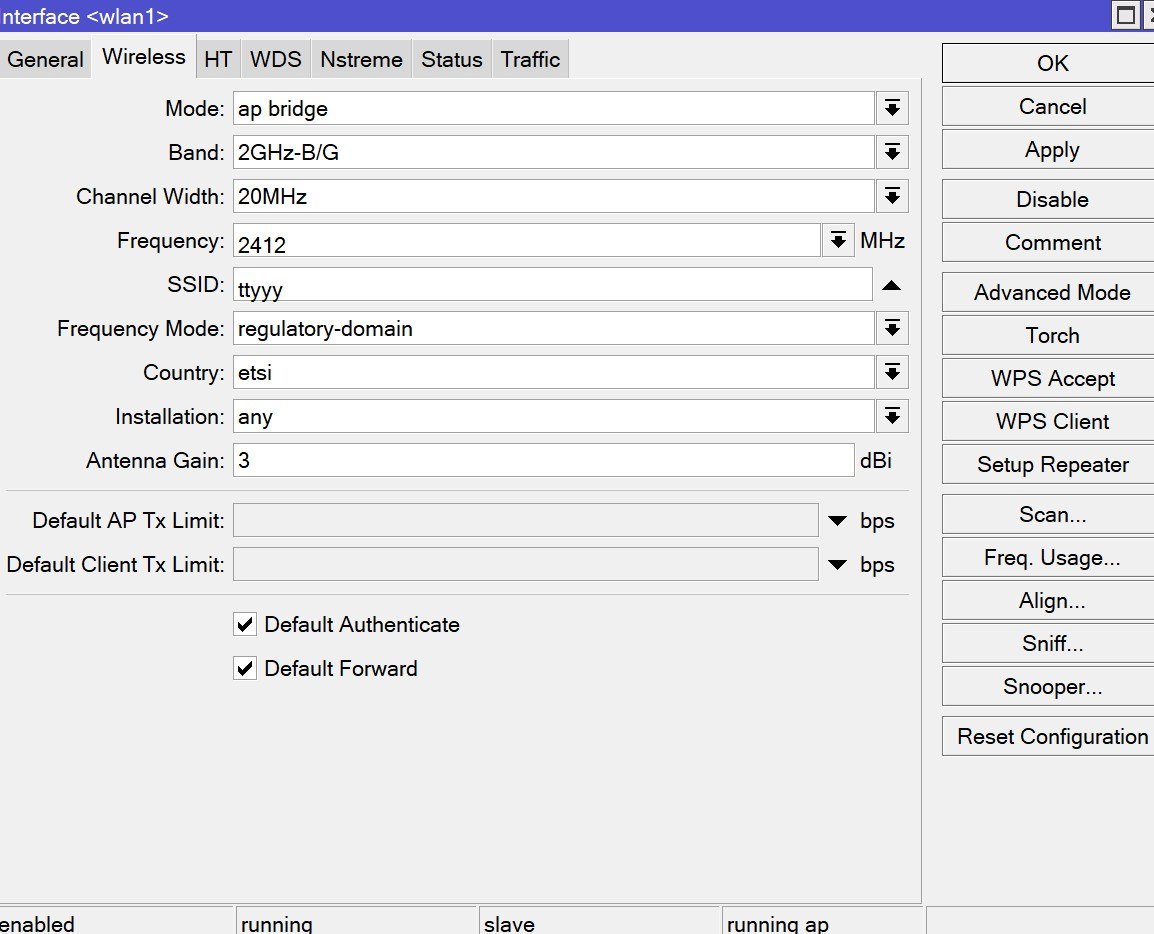
Task: Open the Band dropdown arrow
Action: (892, 152)
